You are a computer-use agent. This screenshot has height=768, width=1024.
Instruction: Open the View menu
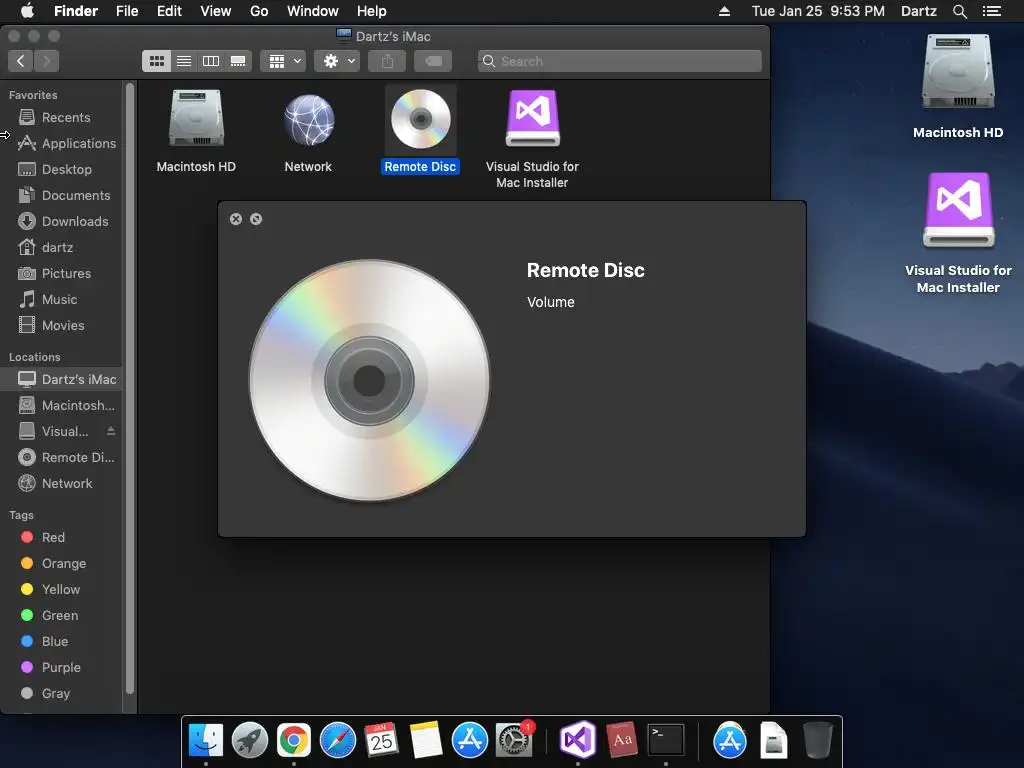(x=216, y=11)
